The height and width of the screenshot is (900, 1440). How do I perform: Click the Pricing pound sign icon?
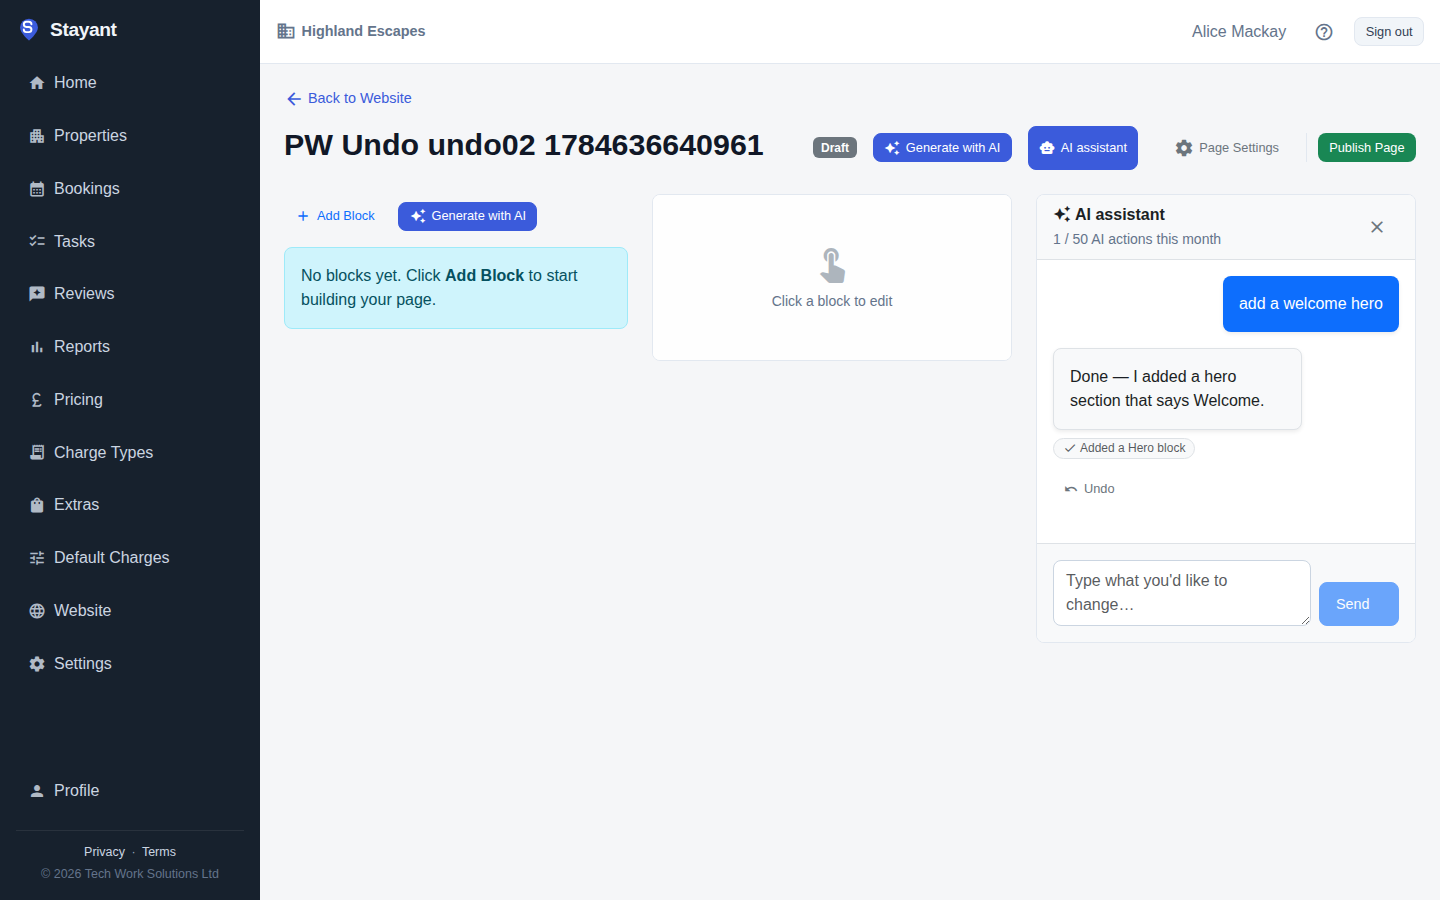click(37, 400)
